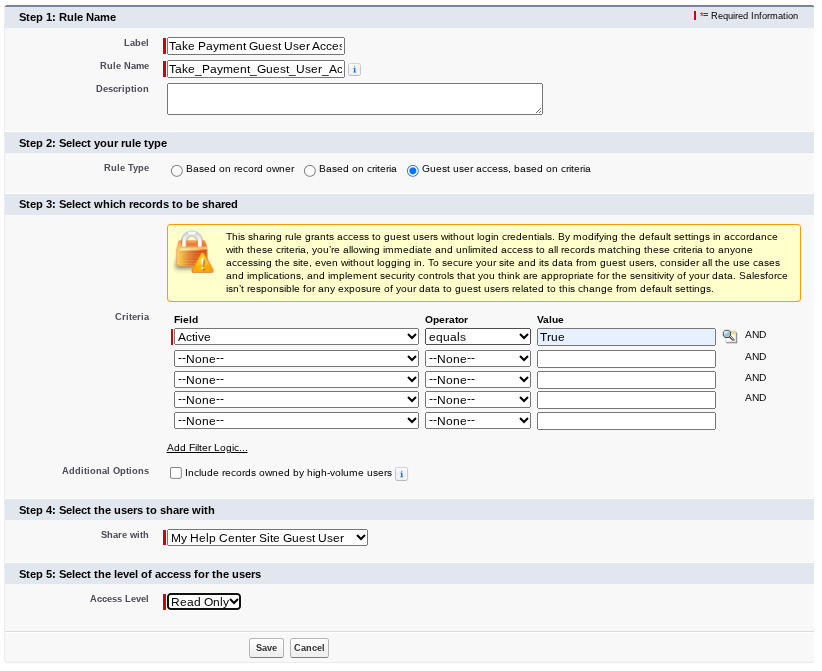The height and width of the screenshot is (671, 822).
Task: Click the Rule Name info icon
Action: coord(354,69)
